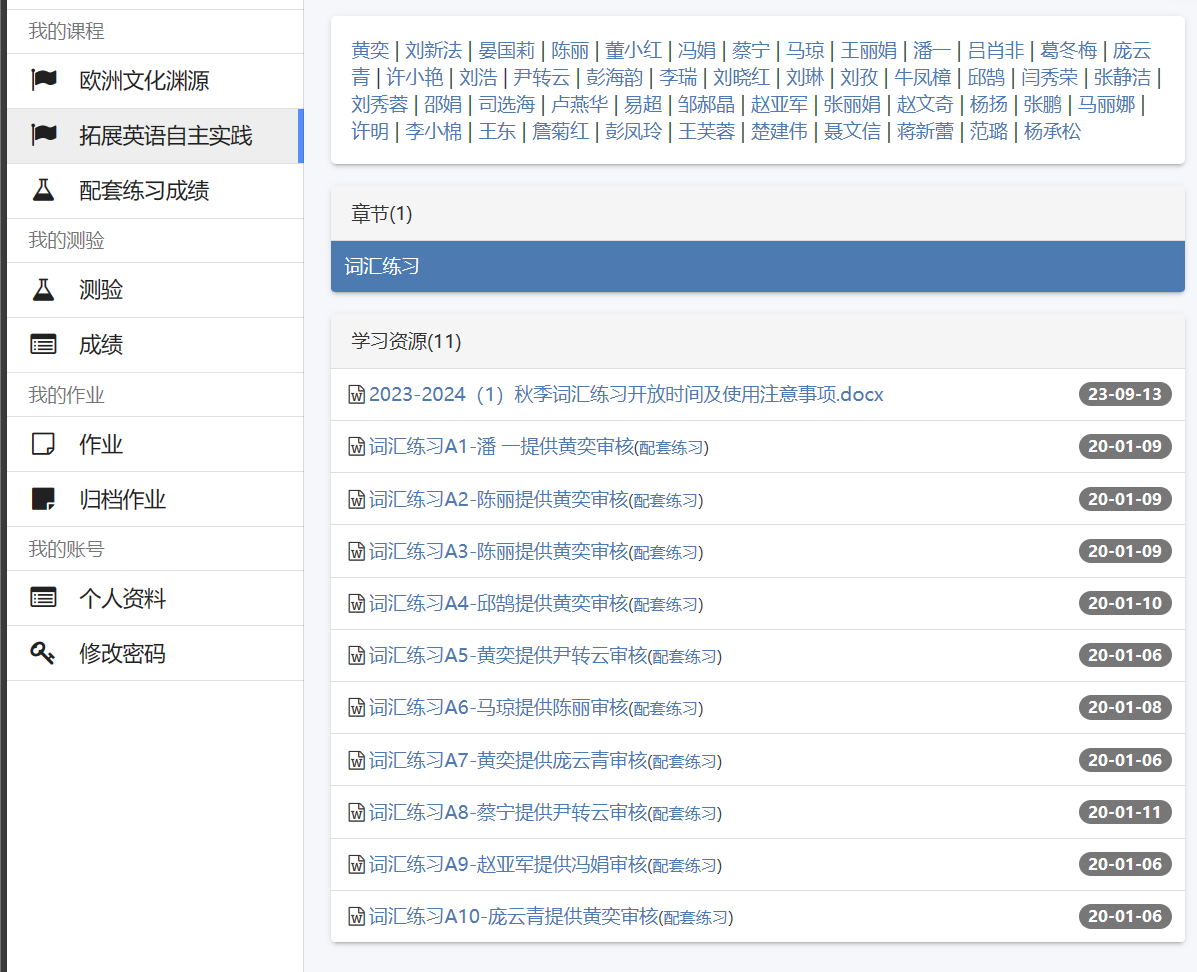The image size is (1197, 972).
Task: Open 个人资料 in the sidebar
Action: (x=122, y=598)
